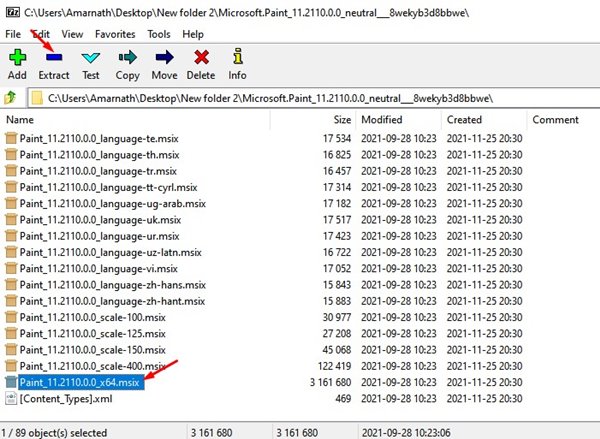This screenshot has width=600, height=439.
Task: Select the language-vi.msix archive icon
Action: click(11, 268)
